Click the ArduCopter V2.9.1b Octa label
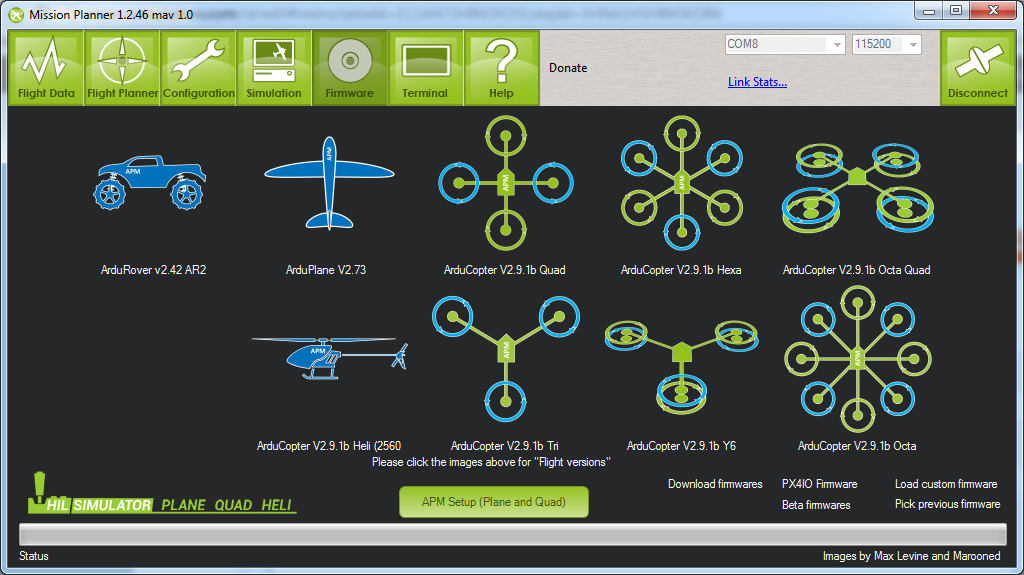 tap(857, 446)
